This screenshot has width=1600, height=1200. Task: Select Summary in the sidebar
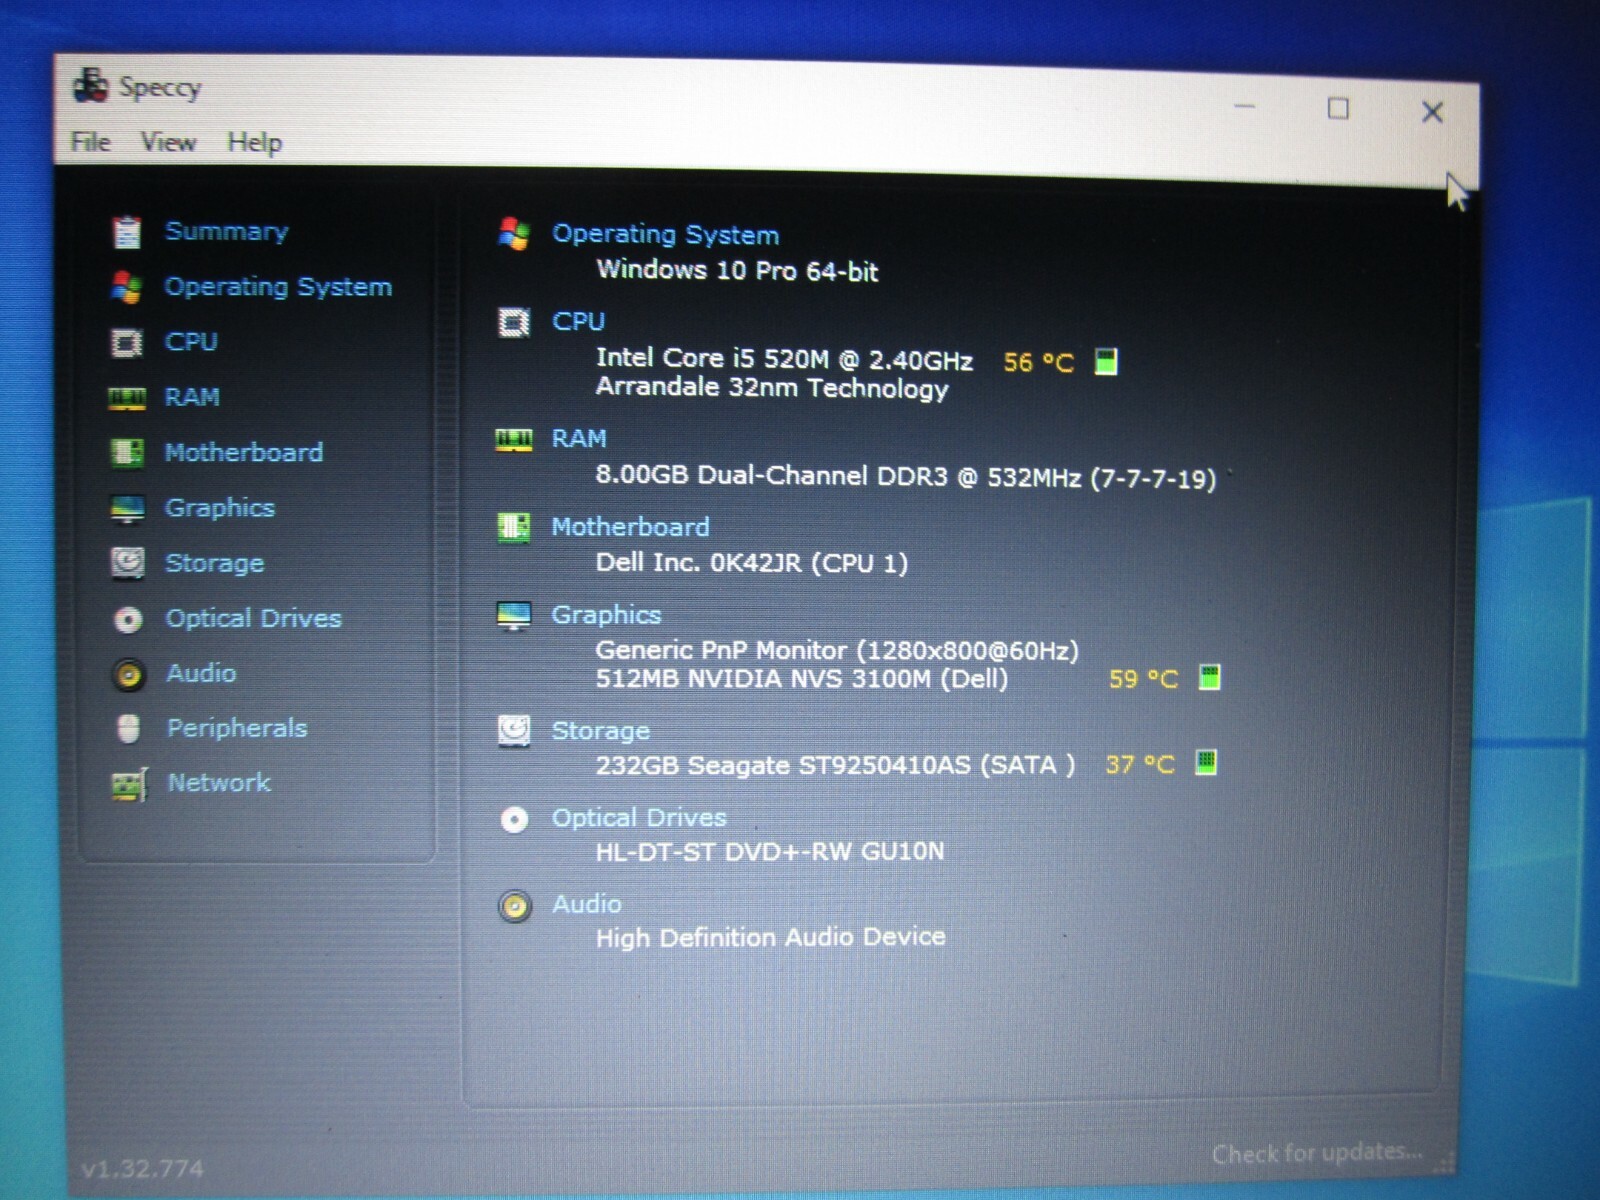click(227, 231)
